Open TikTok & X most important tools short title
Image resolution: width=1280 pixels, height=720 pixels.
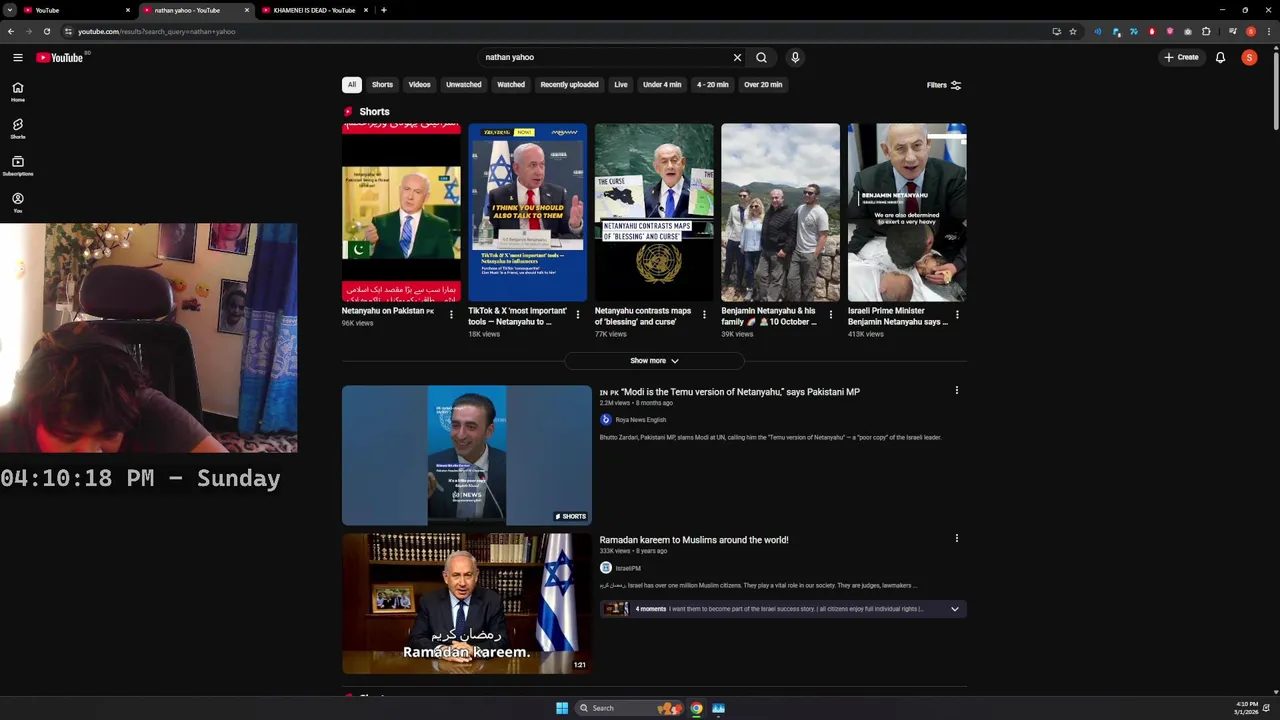[517, 316]
